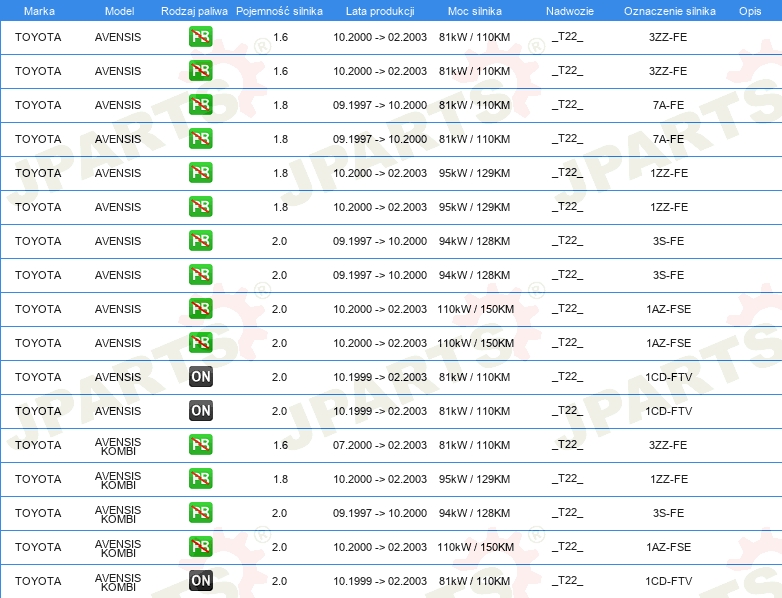Click the Pojemność silnika column header
The height and width of the screenshot is (598, 782).
point(279,11)
